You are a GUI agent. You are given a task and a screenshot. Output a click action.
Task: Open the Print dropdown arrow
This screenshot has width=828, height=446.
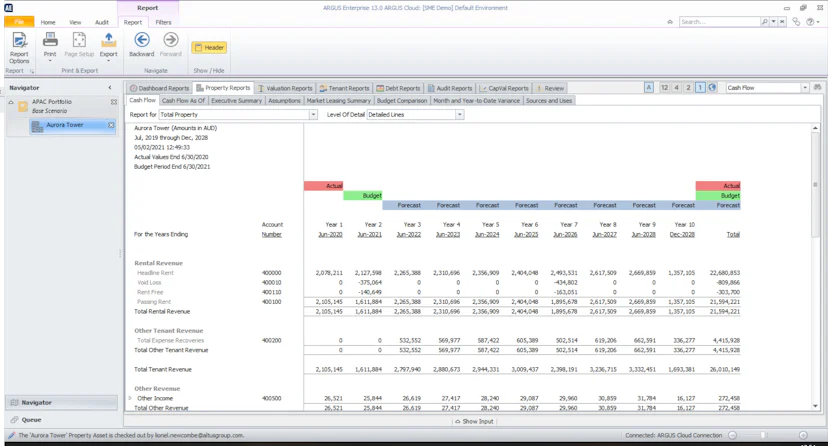50,61
